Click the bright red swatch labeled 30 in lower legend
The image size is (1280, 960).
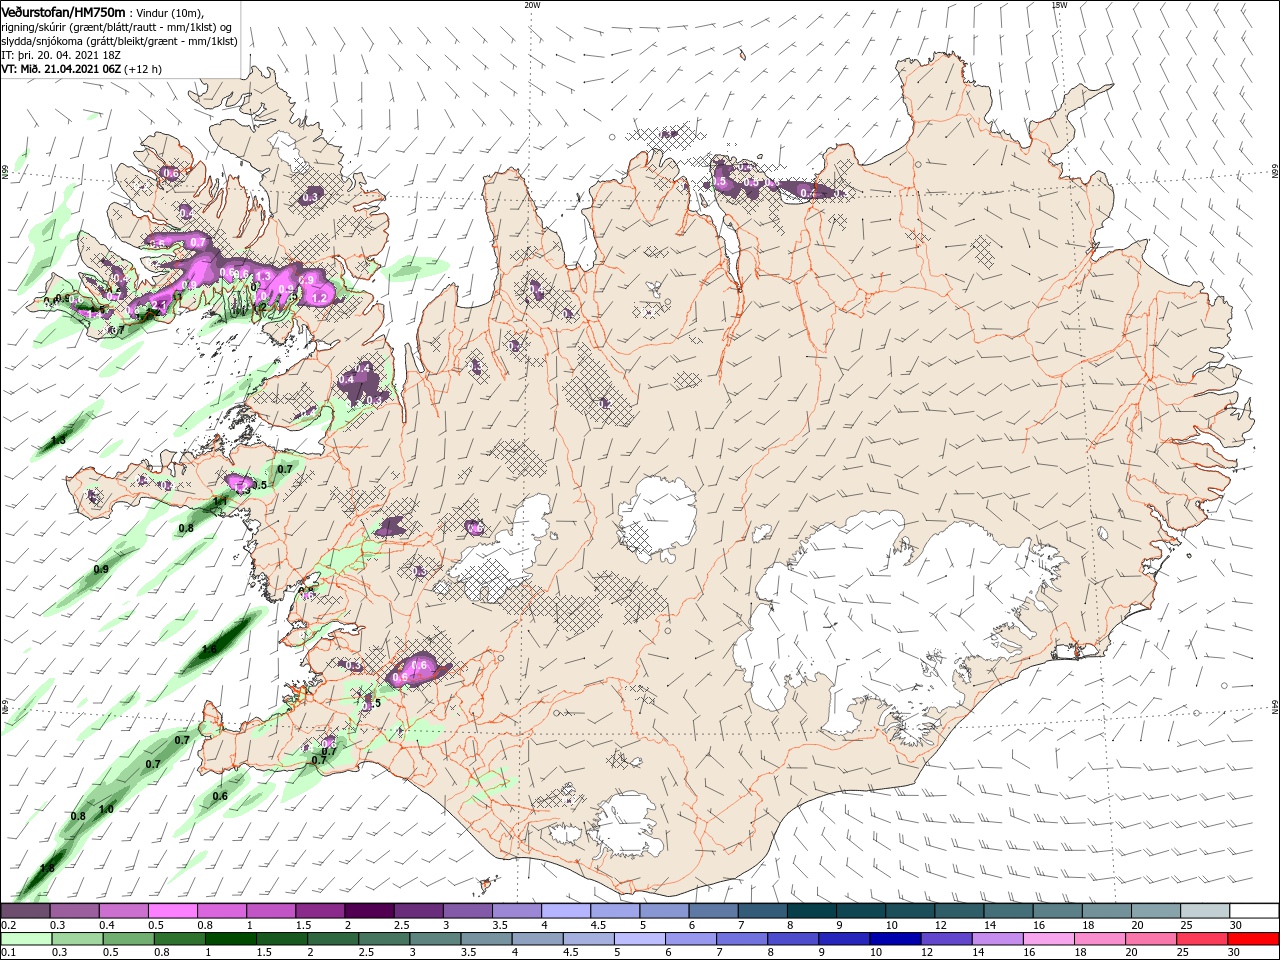(1254, 938)
